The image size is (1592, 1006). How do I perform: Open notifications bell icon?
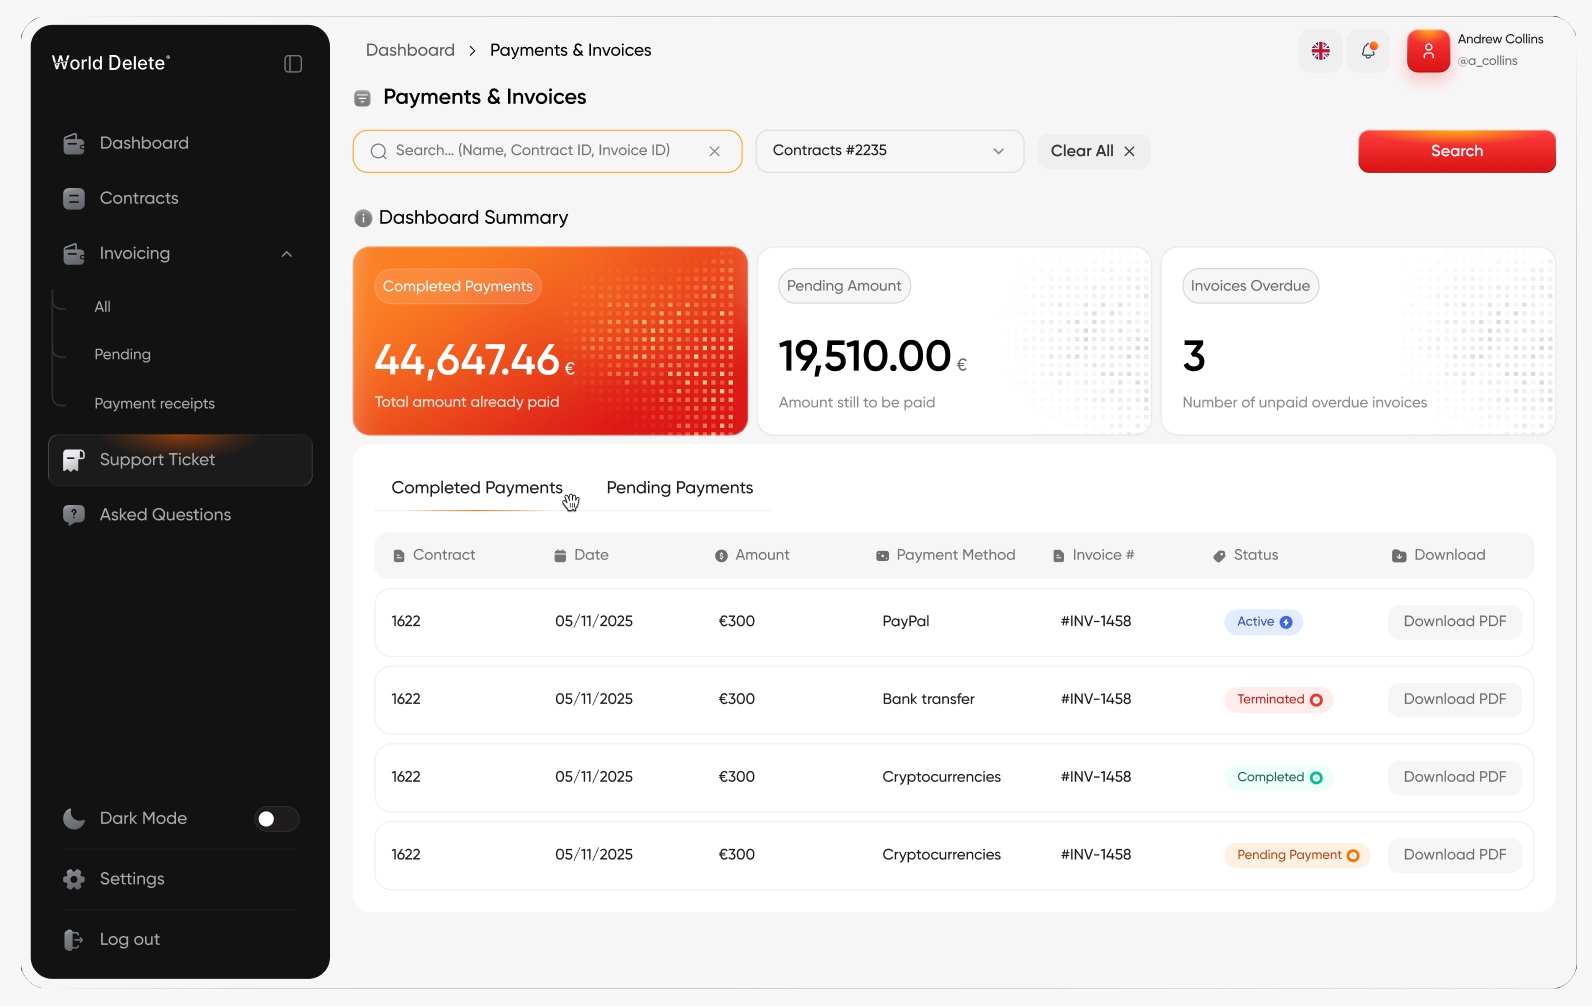pyautogui.click(x=1368, y=51)
